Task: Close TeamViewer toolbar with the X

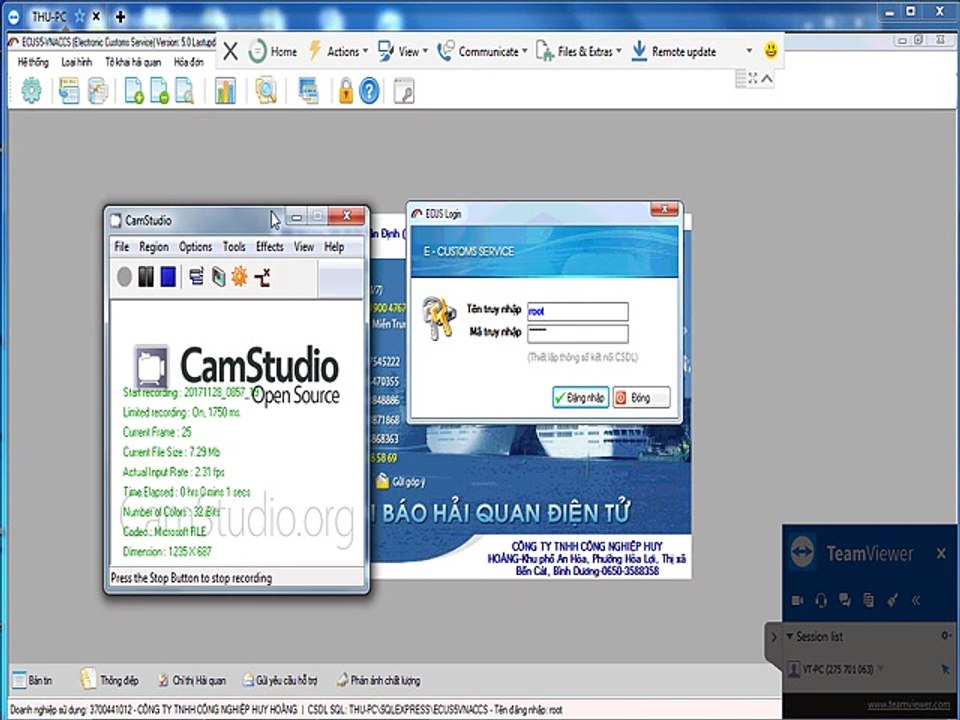Action: tap(230, 51)
